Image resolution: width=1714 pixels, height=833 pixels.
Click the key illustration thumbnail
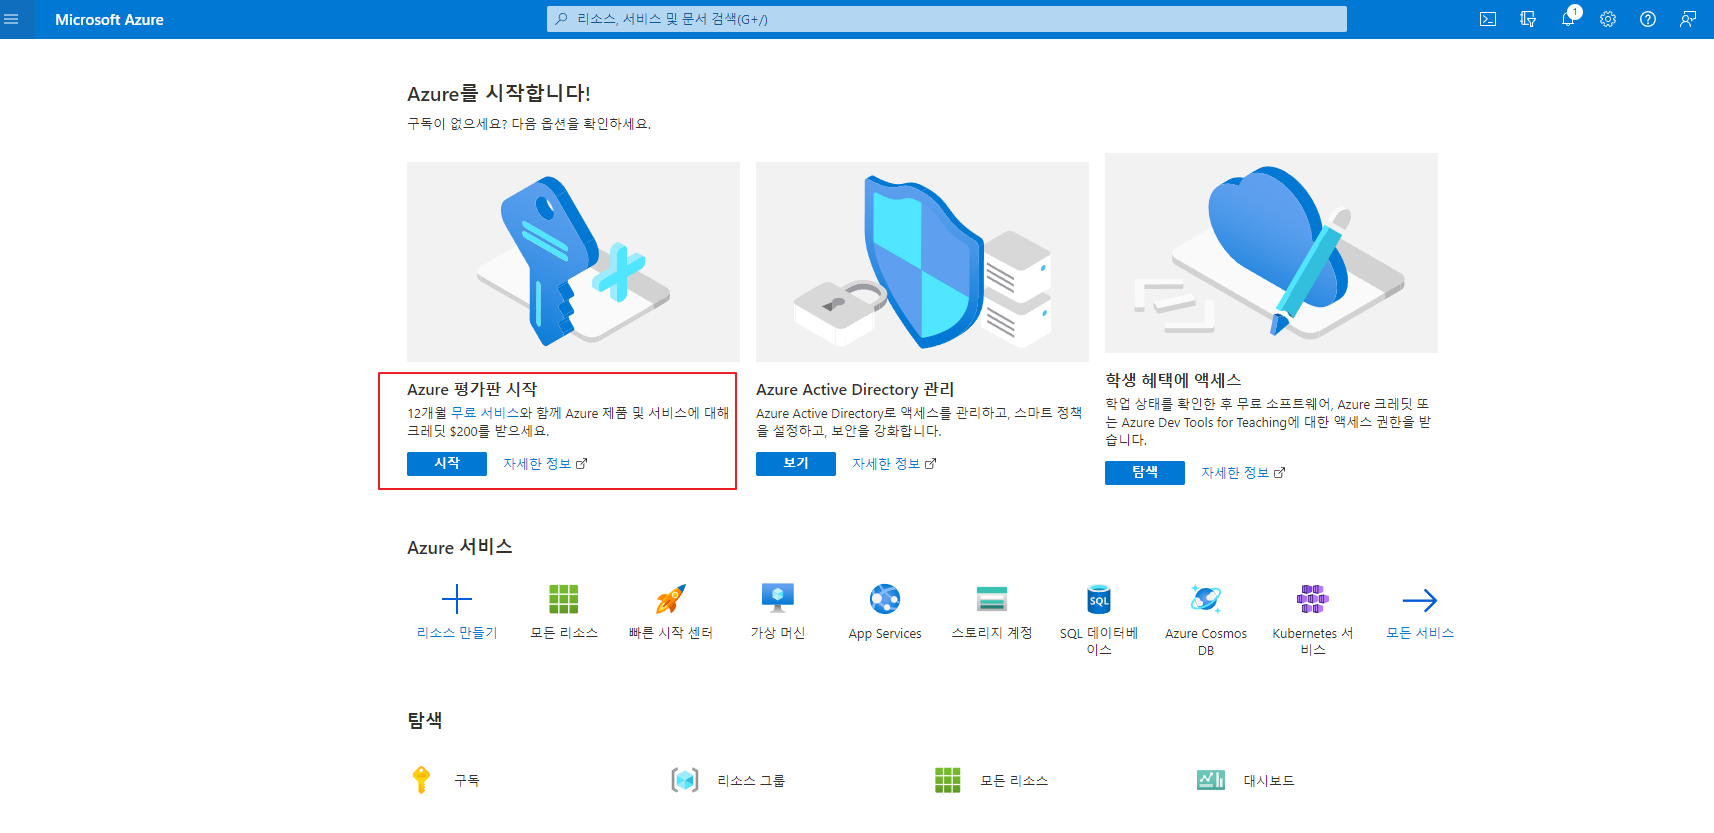[573, 262]
